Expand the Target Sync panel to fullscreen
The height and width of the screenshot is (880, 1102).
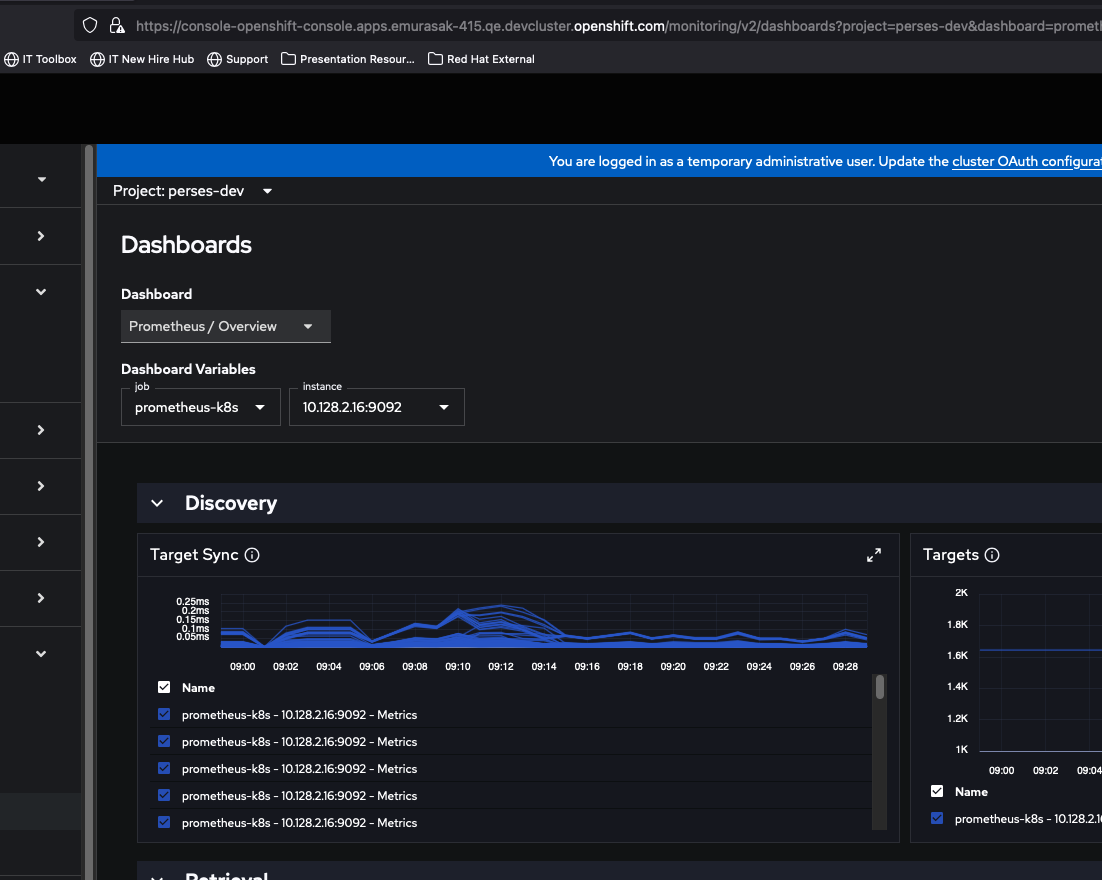(874, 555)
